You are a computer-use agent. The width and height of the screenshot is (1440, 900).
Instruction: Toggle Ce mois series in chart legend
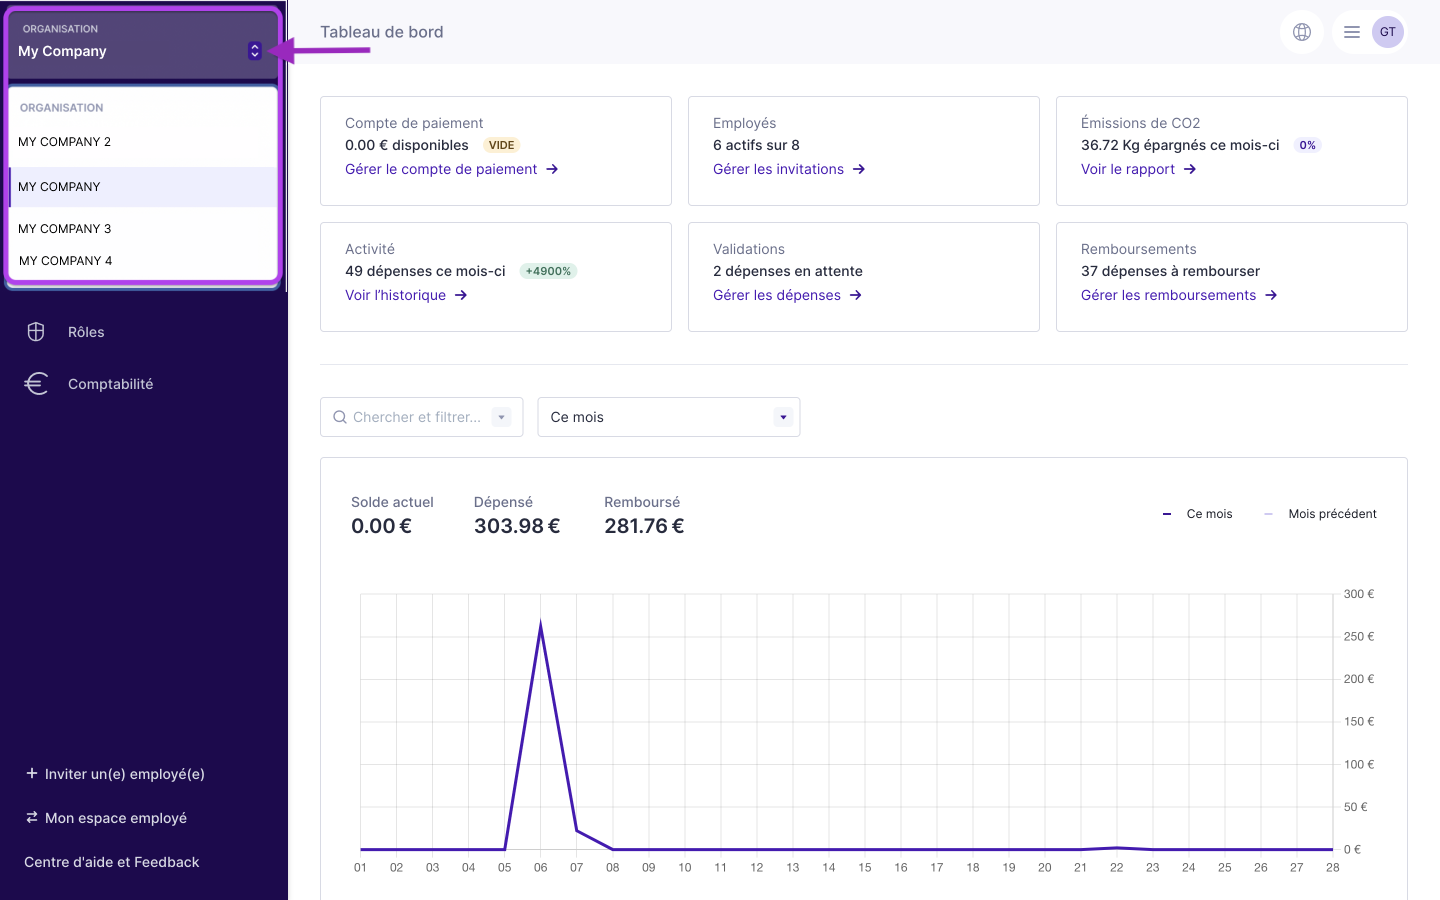point(1198,514)
